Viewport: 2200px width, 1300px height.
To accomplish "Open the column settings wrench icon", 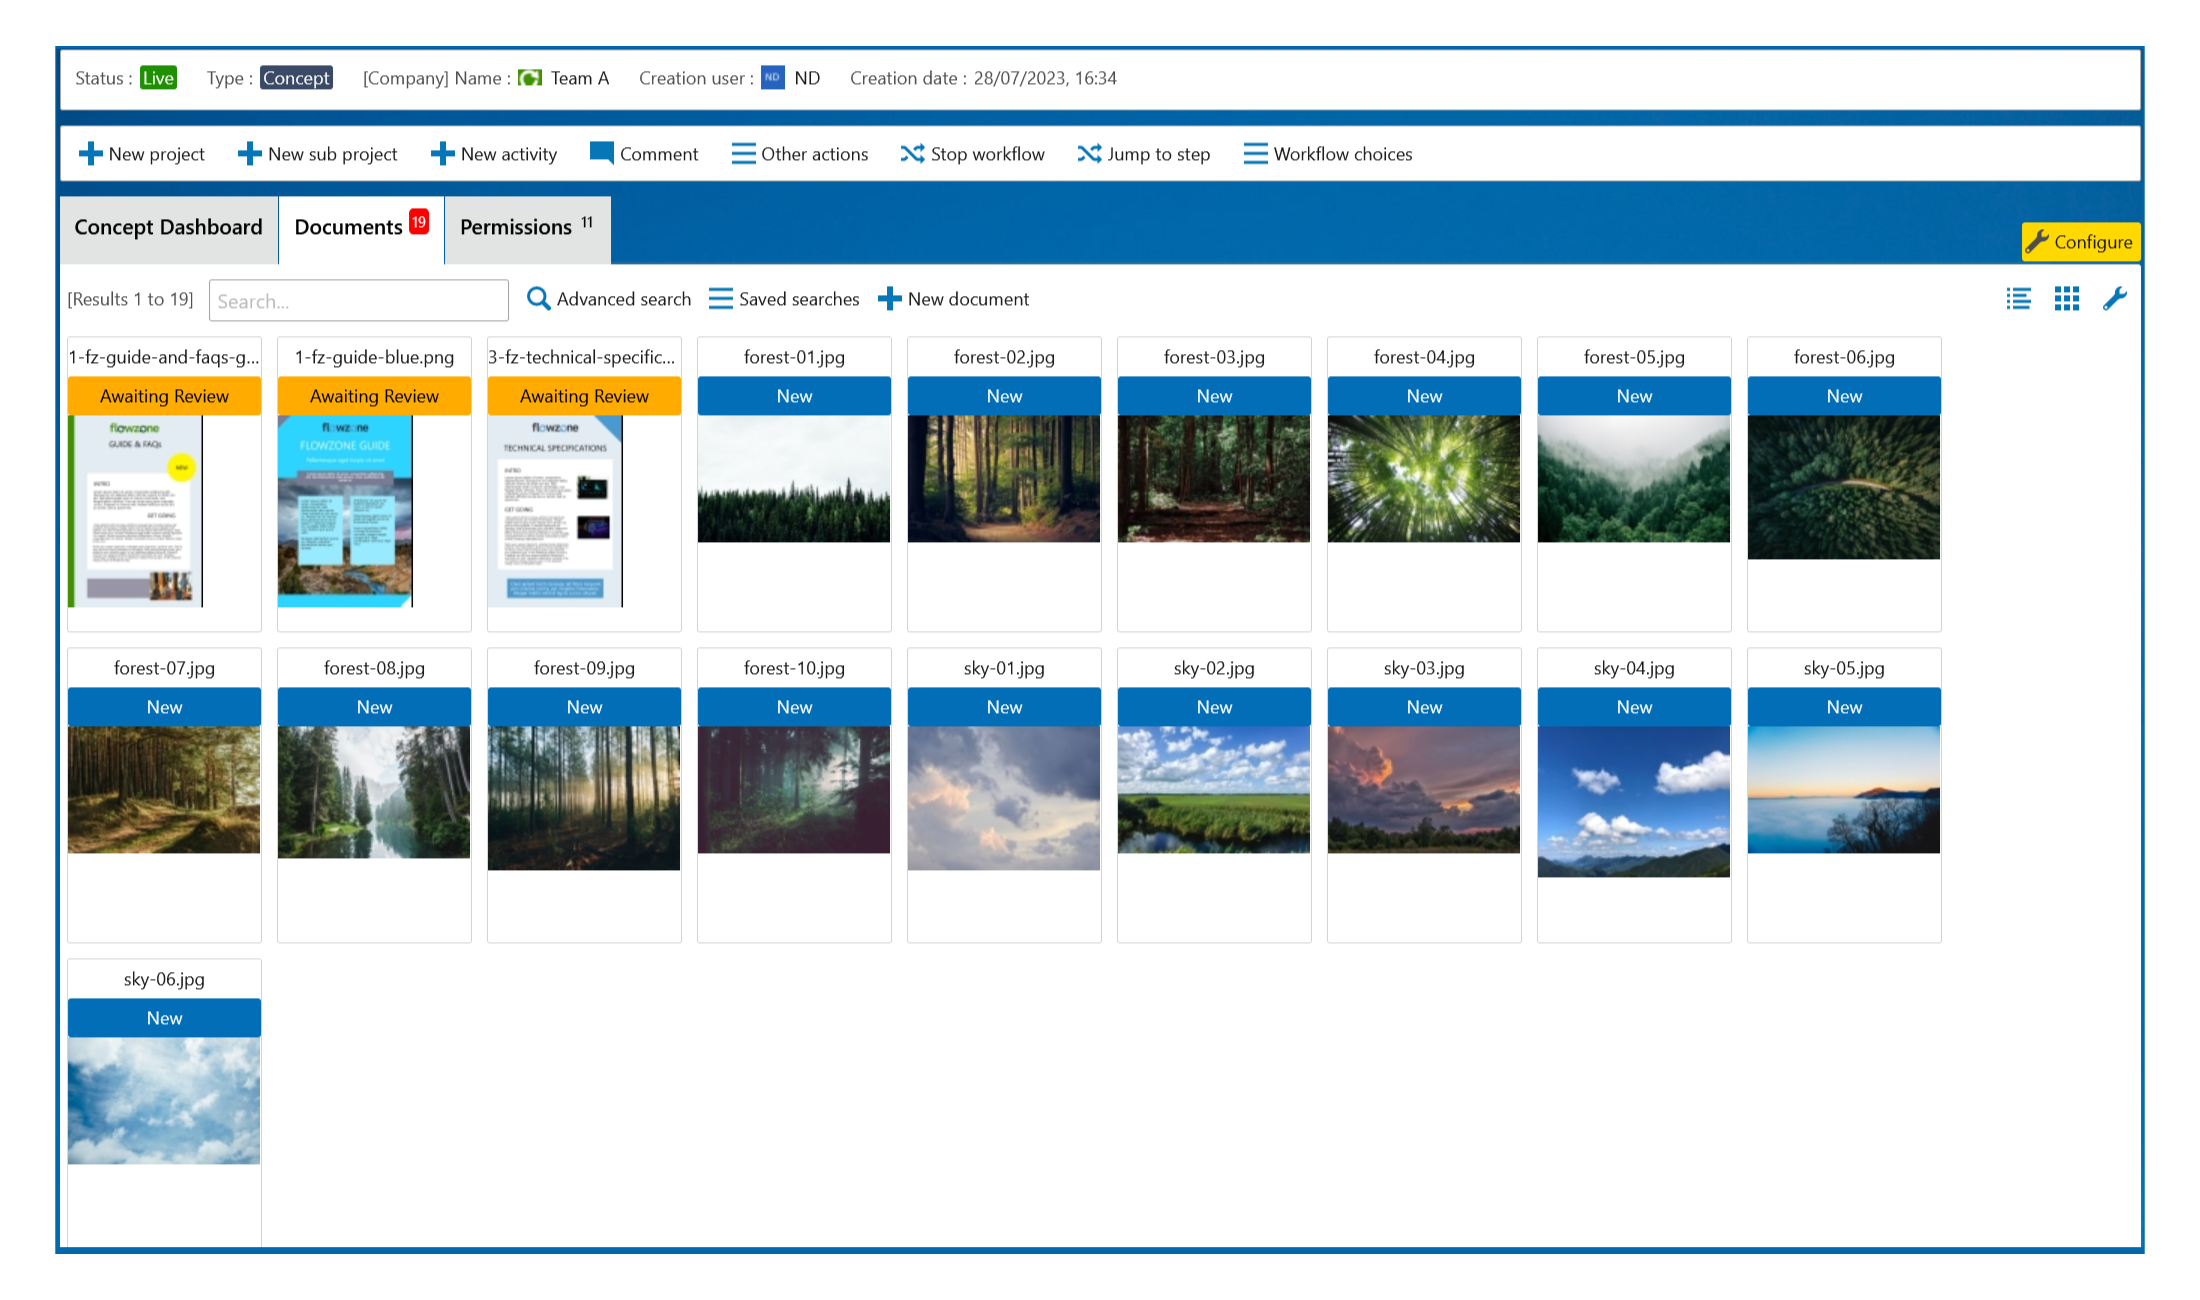I will coord(2115,298).
